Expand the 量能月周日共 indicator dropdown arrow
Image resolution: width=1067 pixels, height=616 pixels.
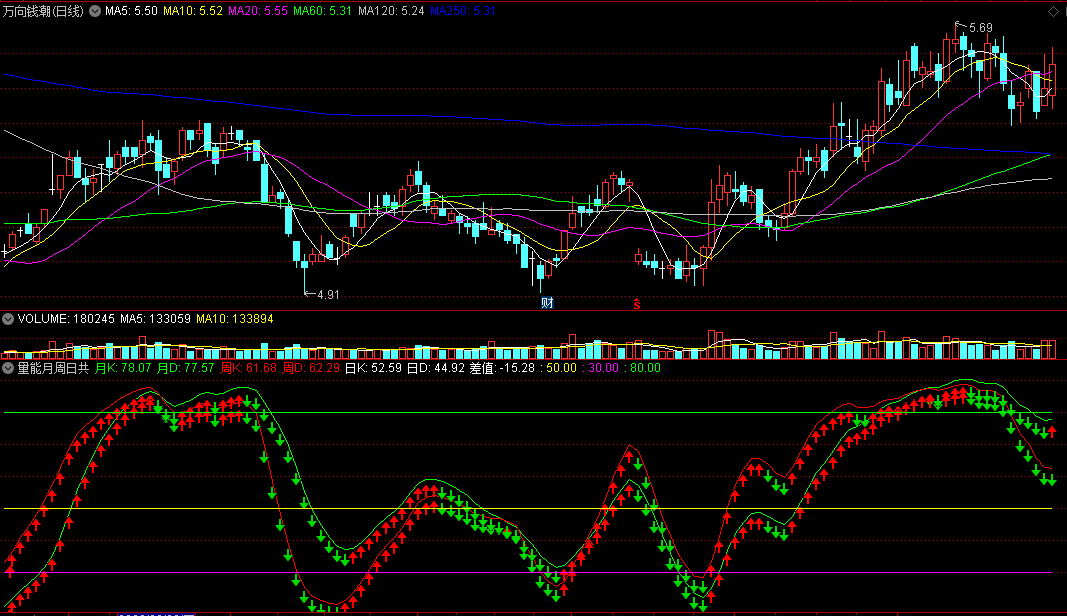tap(8, 368)
